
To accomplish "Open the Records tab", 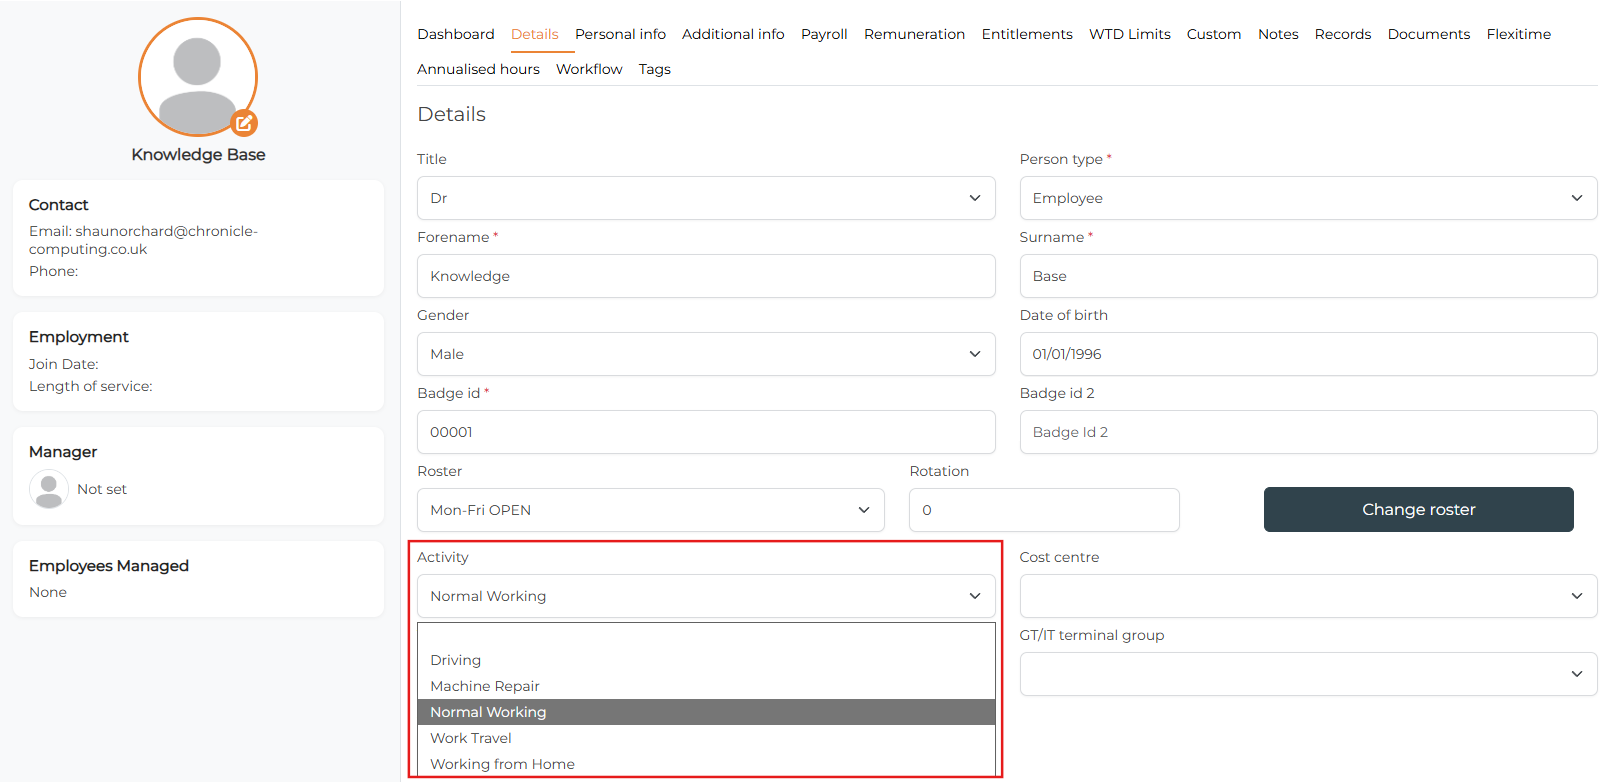I will coord(1343,34).
